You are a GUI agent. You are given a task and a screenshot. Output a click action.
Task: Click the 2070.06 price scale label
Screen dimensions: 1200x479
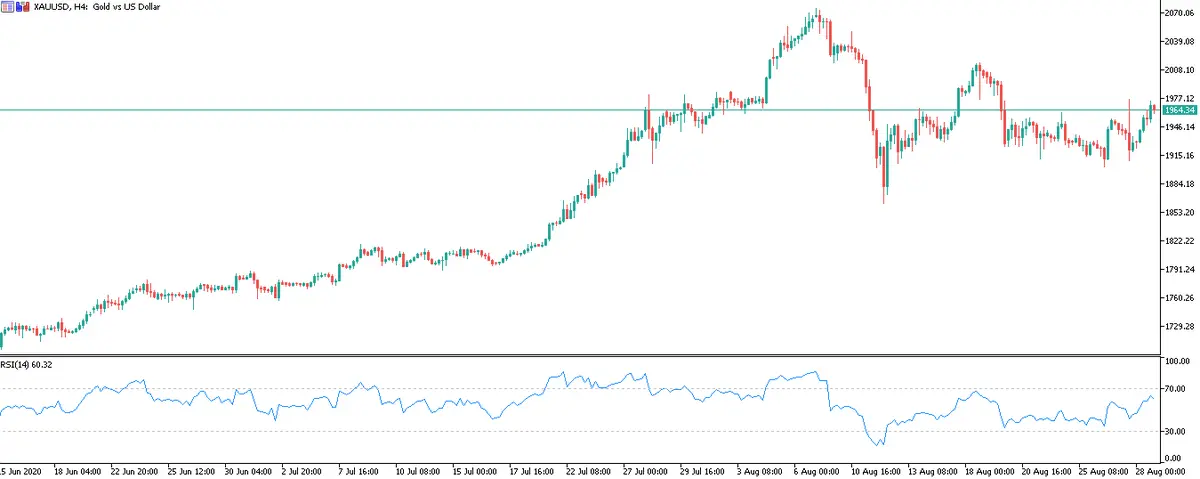click(x=1179, y=13)
